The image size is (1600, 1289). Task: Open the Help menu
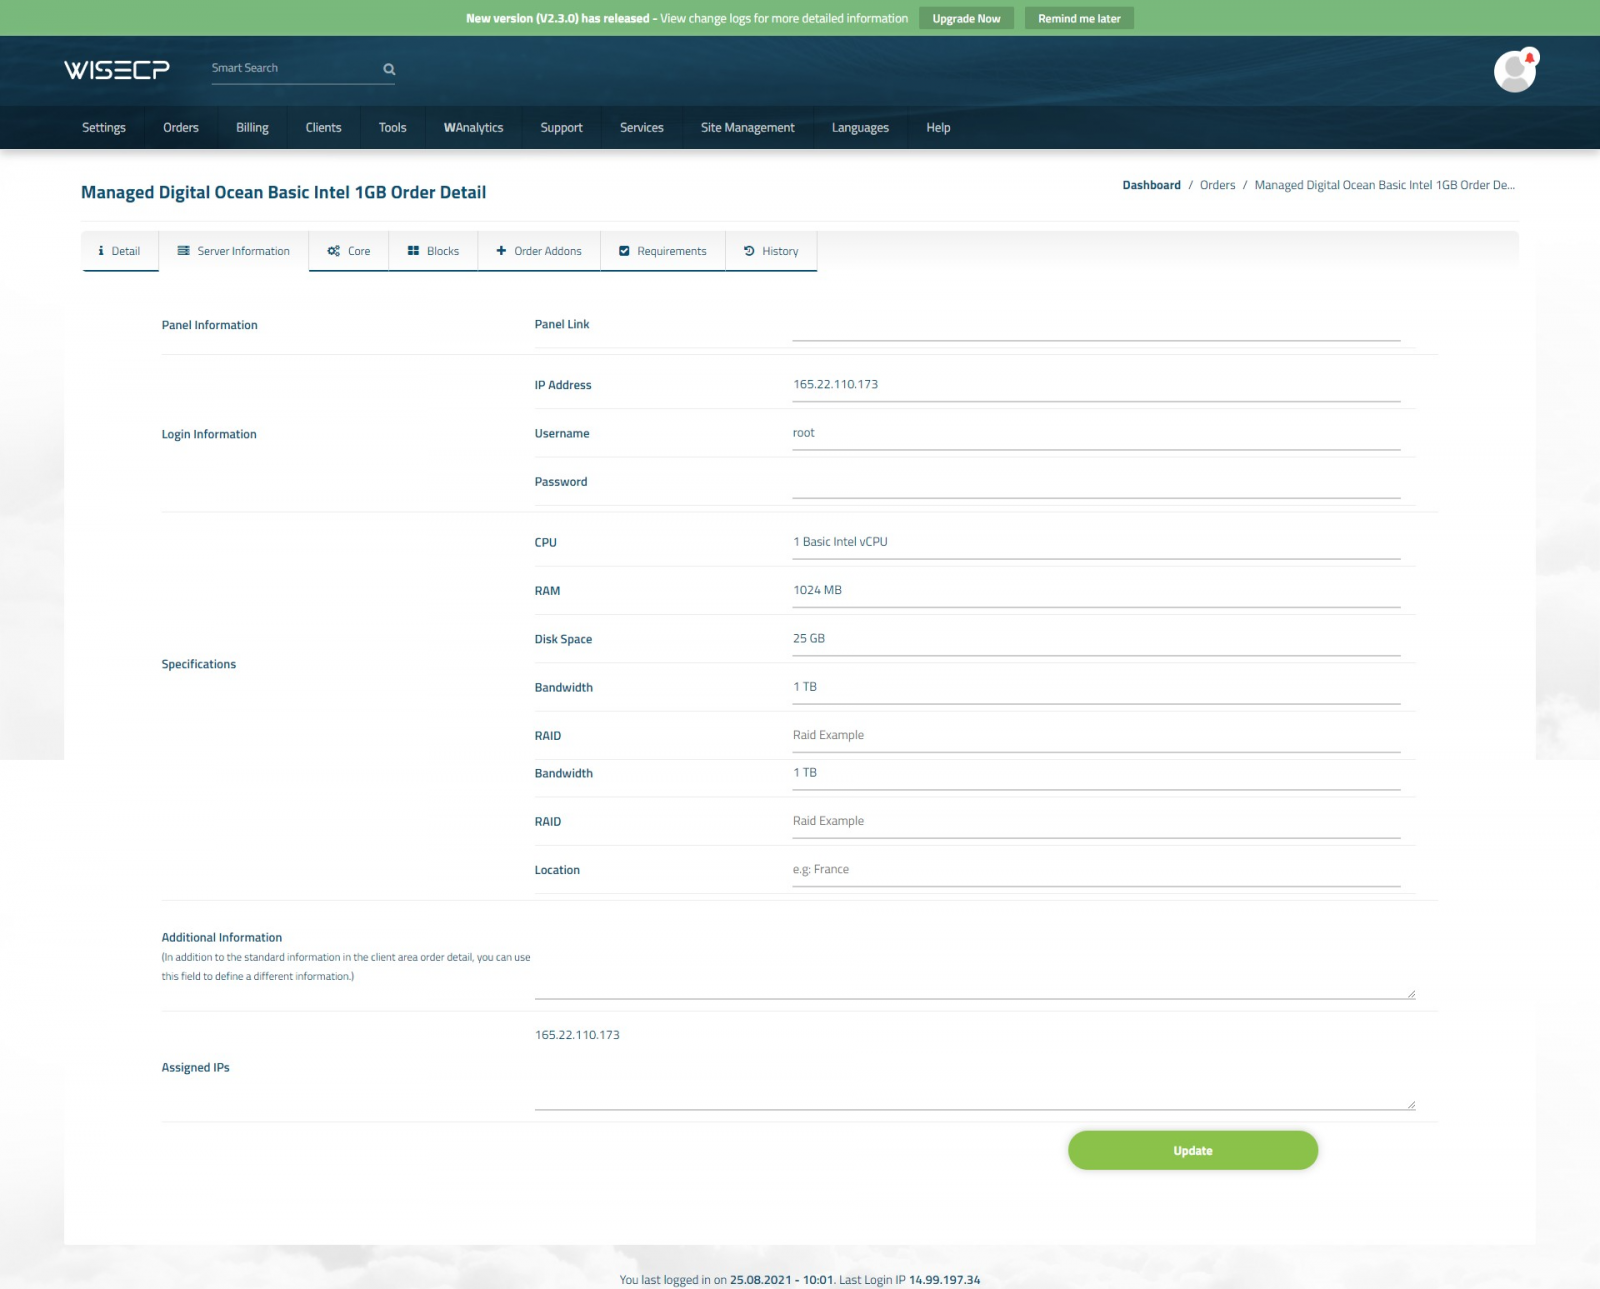click(x=938, y=128)
